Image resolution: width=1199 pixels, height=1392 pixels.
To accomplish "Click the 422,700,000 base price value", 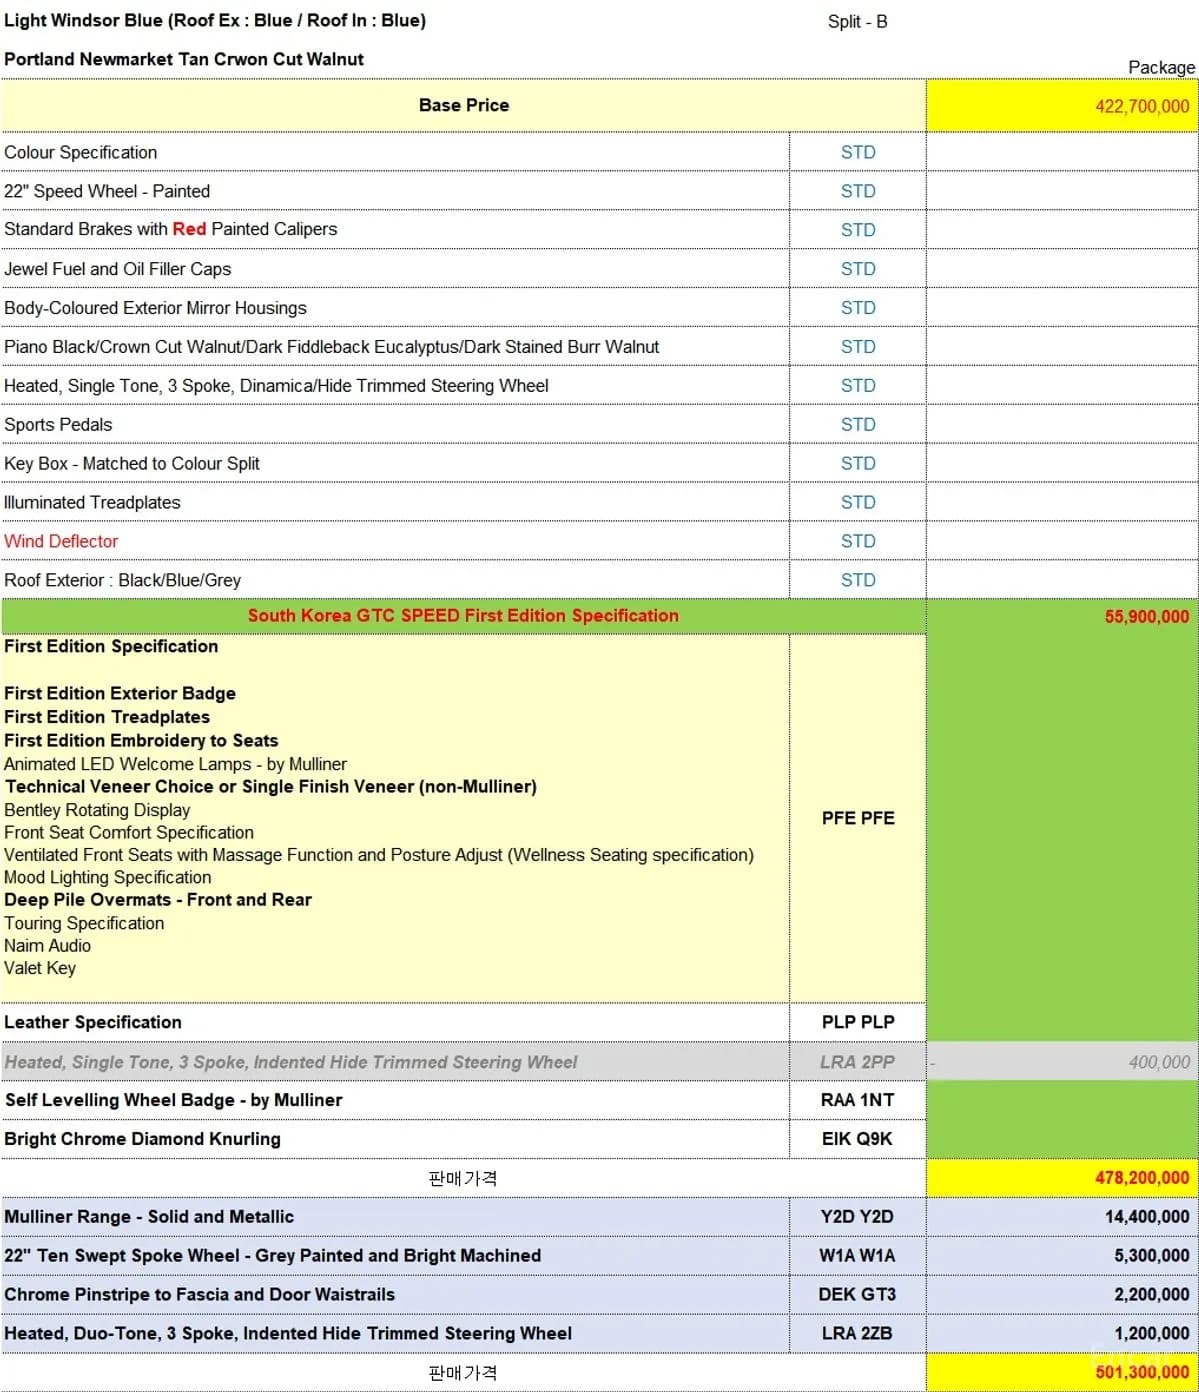I will click(1142, 107).
